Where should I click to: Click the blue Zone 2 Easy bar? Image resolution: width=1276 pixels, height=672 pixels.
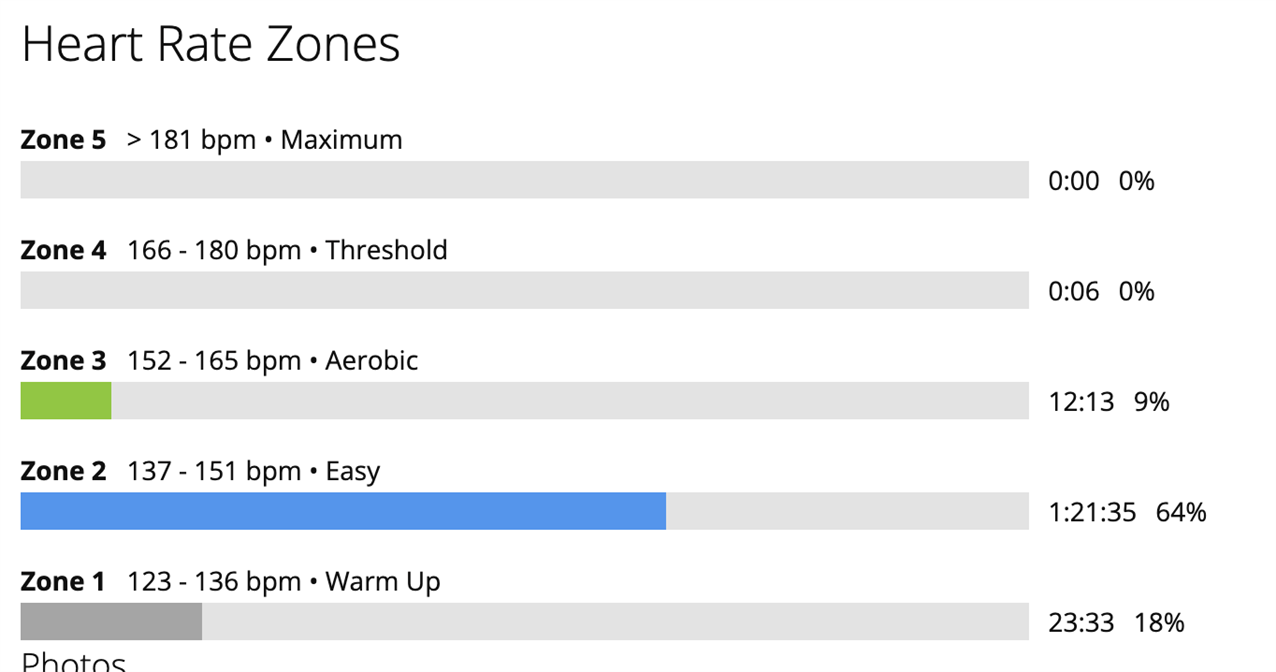click(343, 511)
